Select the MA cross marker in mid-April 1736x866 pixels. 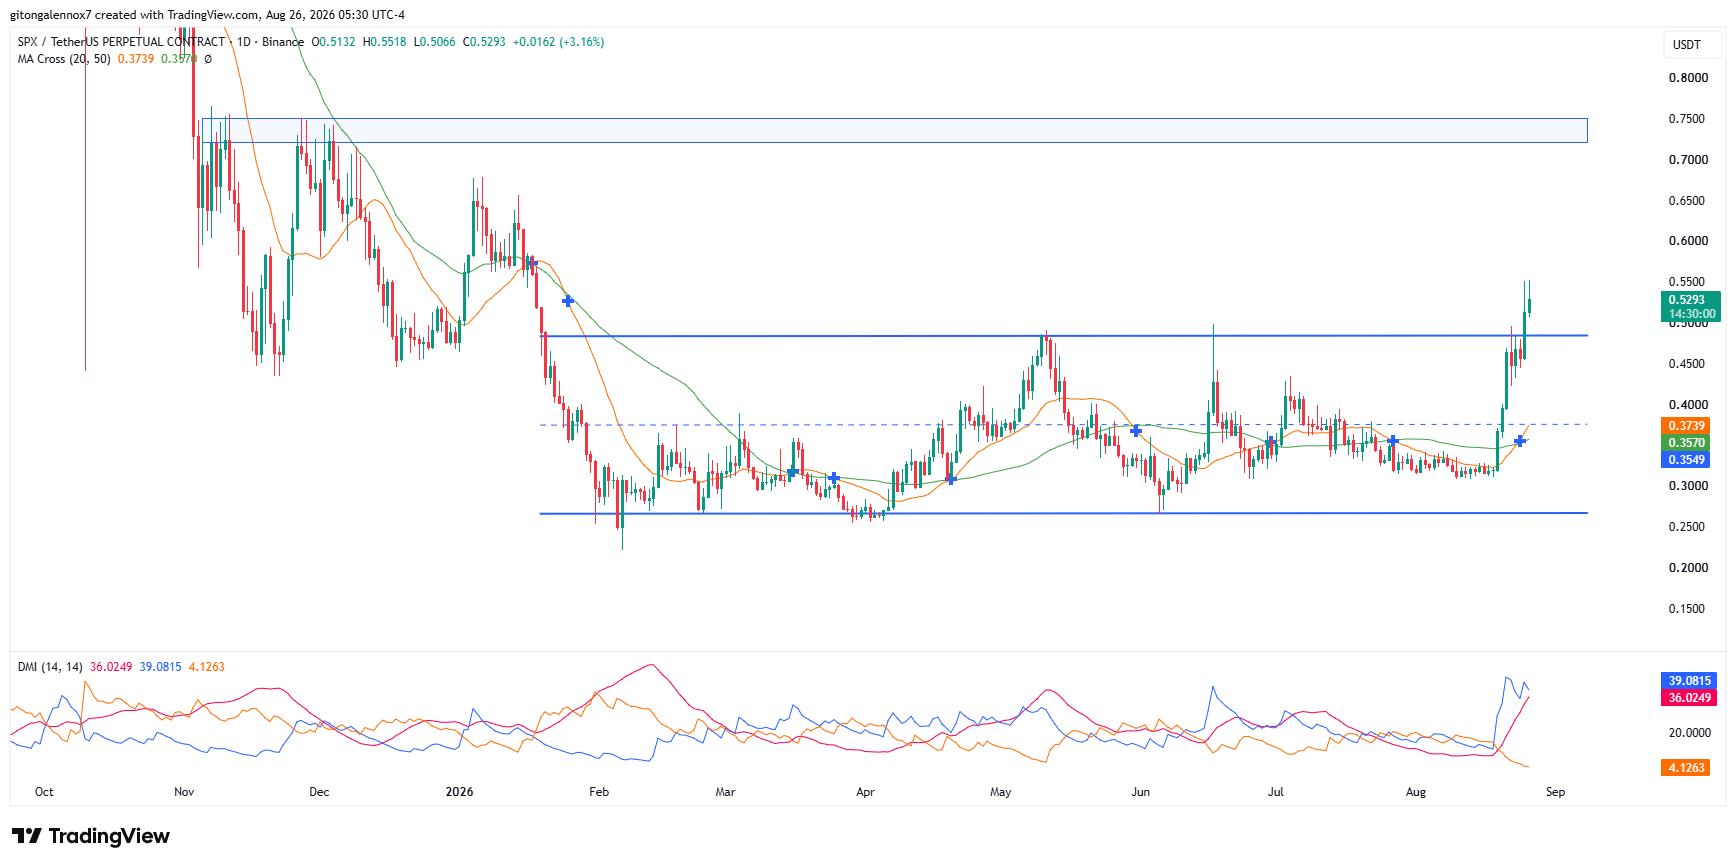pos(951,479)
